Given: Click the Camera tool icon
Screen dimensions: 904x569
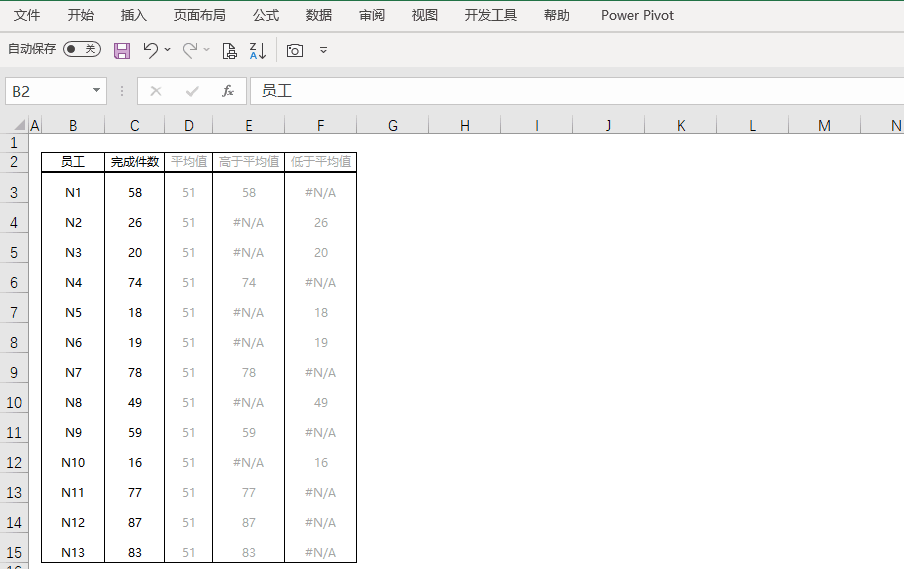Looking at the screenshot, I should point(295,51).
